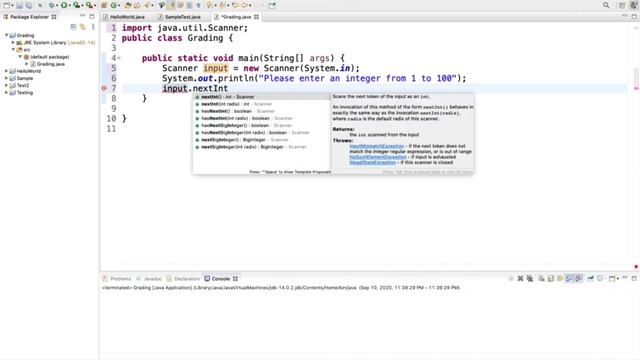
Task: Choose nextBigInteger() : BigInteger proposal
Action: coord(262,140)
